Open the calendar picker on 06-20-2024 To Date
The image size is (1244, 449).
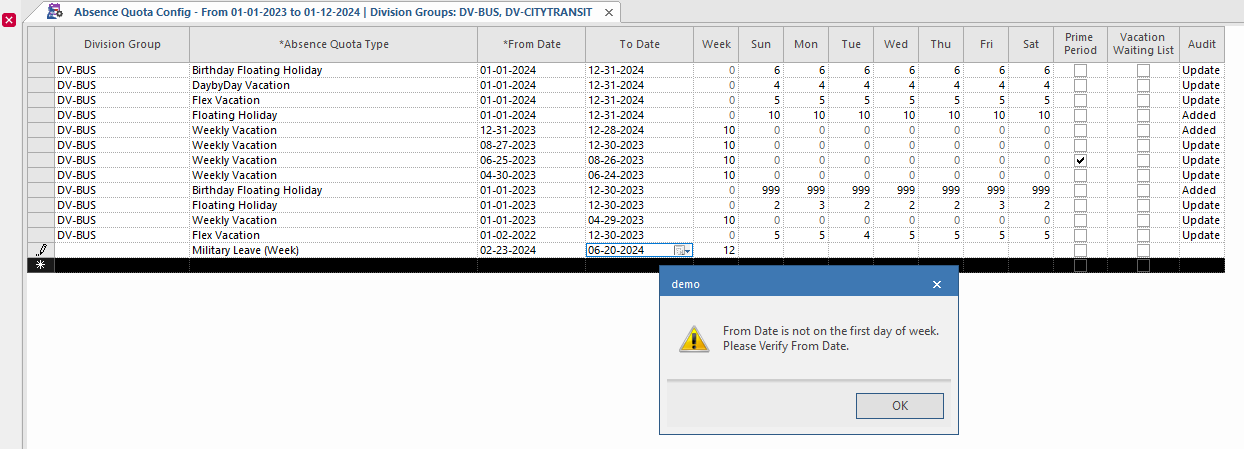[681, 250]
